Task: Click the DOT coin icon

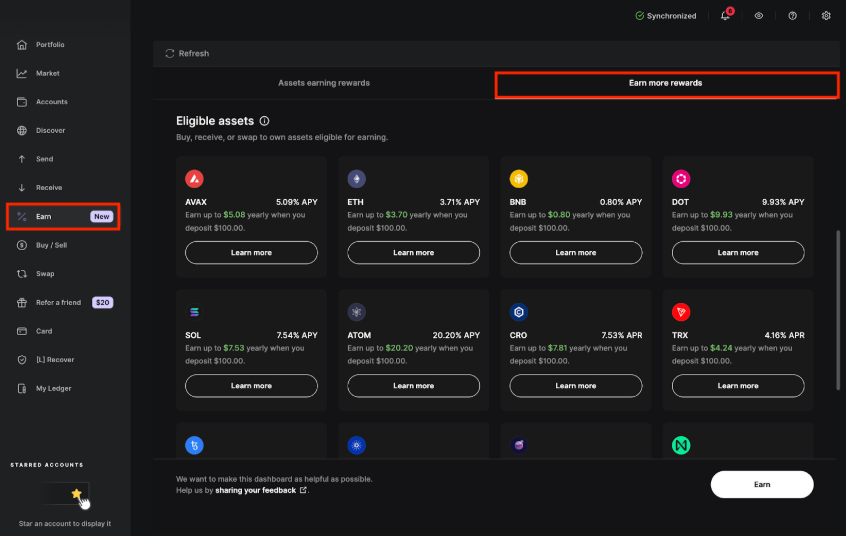Action: pyautogui.click(x=681, y=179)
